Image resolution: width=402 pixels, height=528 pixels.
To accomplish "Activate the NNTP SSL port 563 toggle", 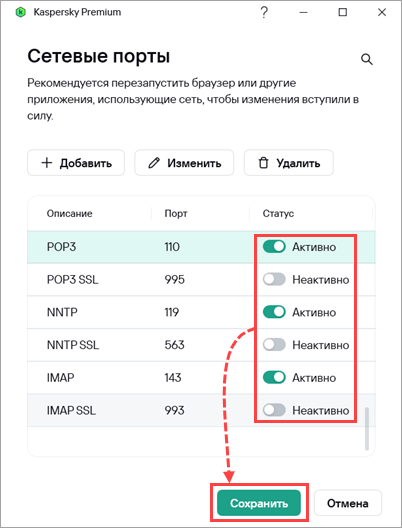I will pyautogui.click(x=274, y=344).
